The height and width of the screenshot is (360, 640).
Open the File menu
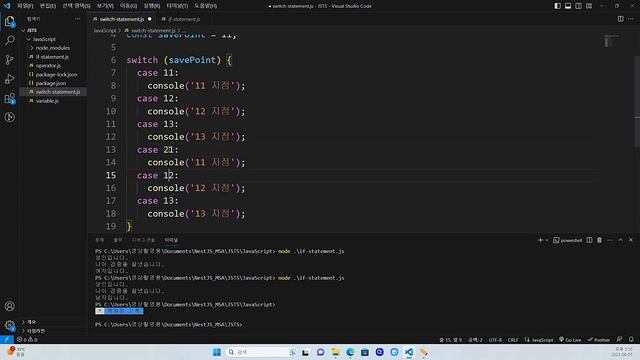25,6
